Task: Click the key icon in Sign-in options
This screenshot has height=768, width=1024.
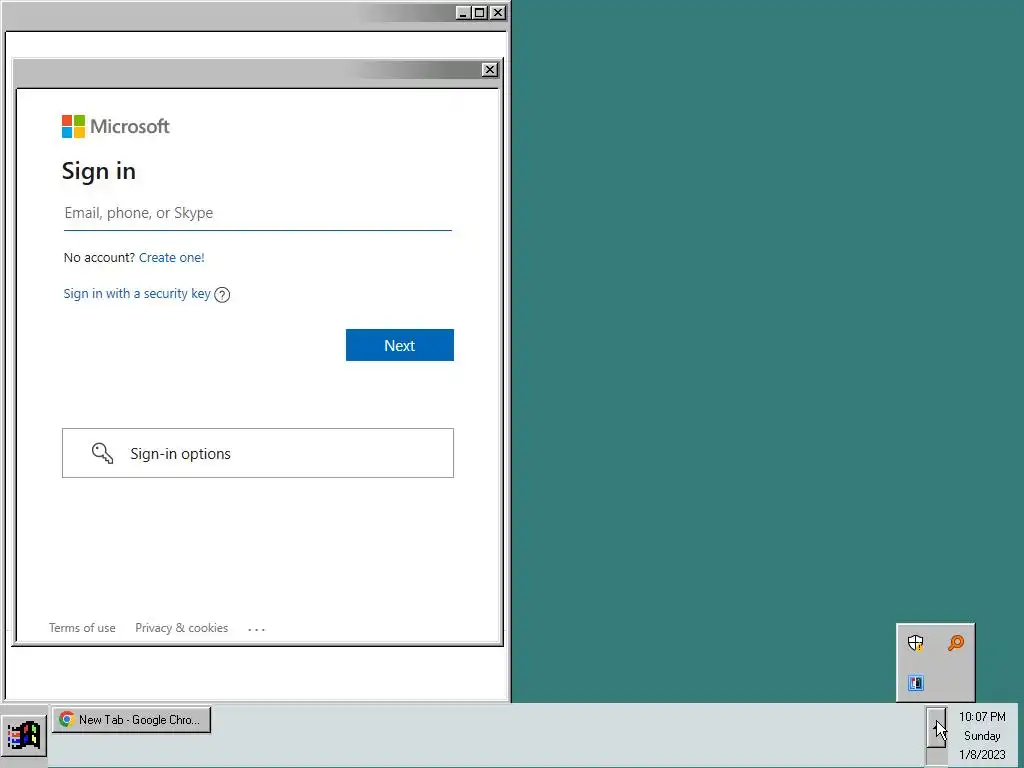Action: click(103, 453)
